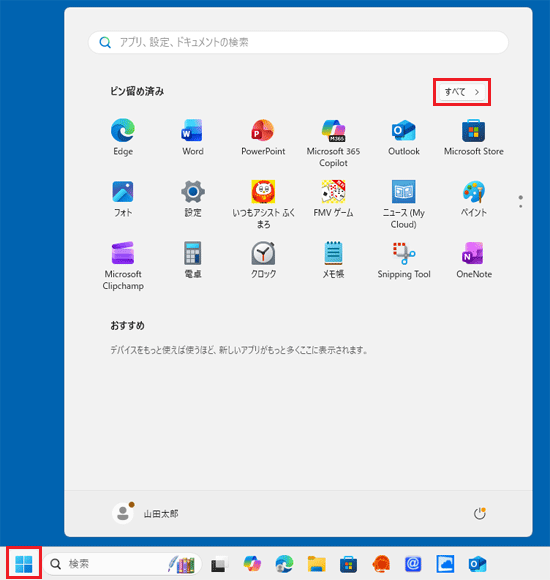Open Copilot from the taskbar

[252, 564]
